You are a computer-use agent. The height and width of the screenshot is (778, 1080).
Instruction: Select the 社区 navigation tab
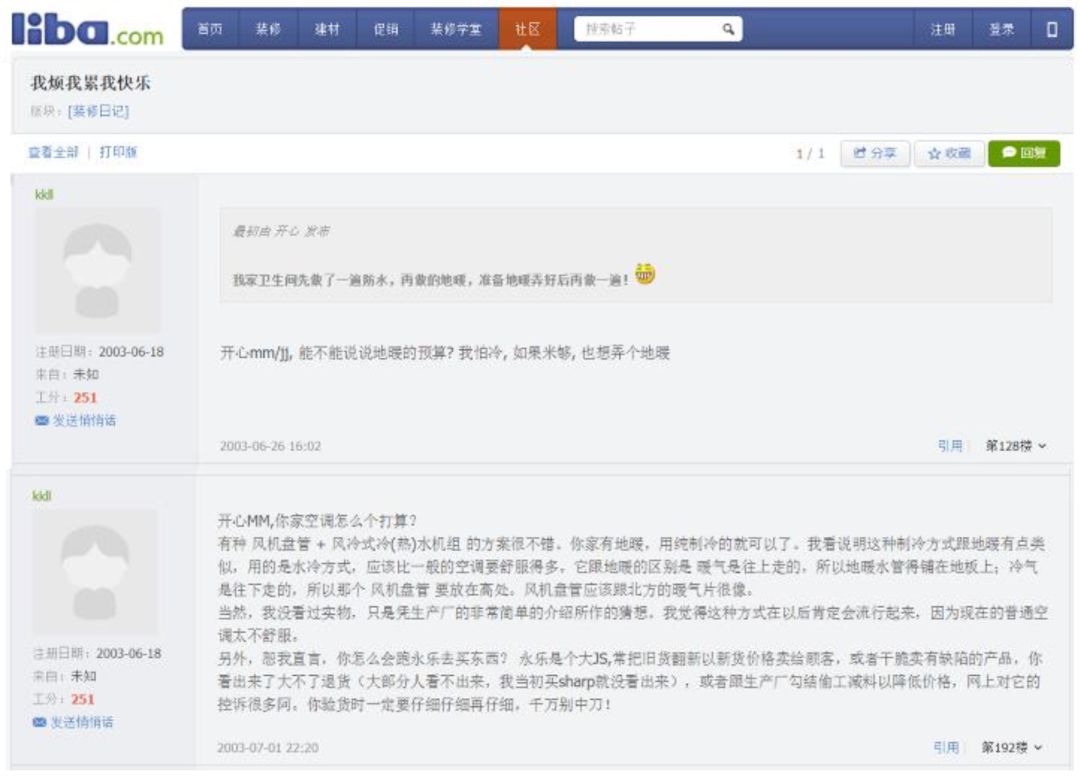point(528,29)
